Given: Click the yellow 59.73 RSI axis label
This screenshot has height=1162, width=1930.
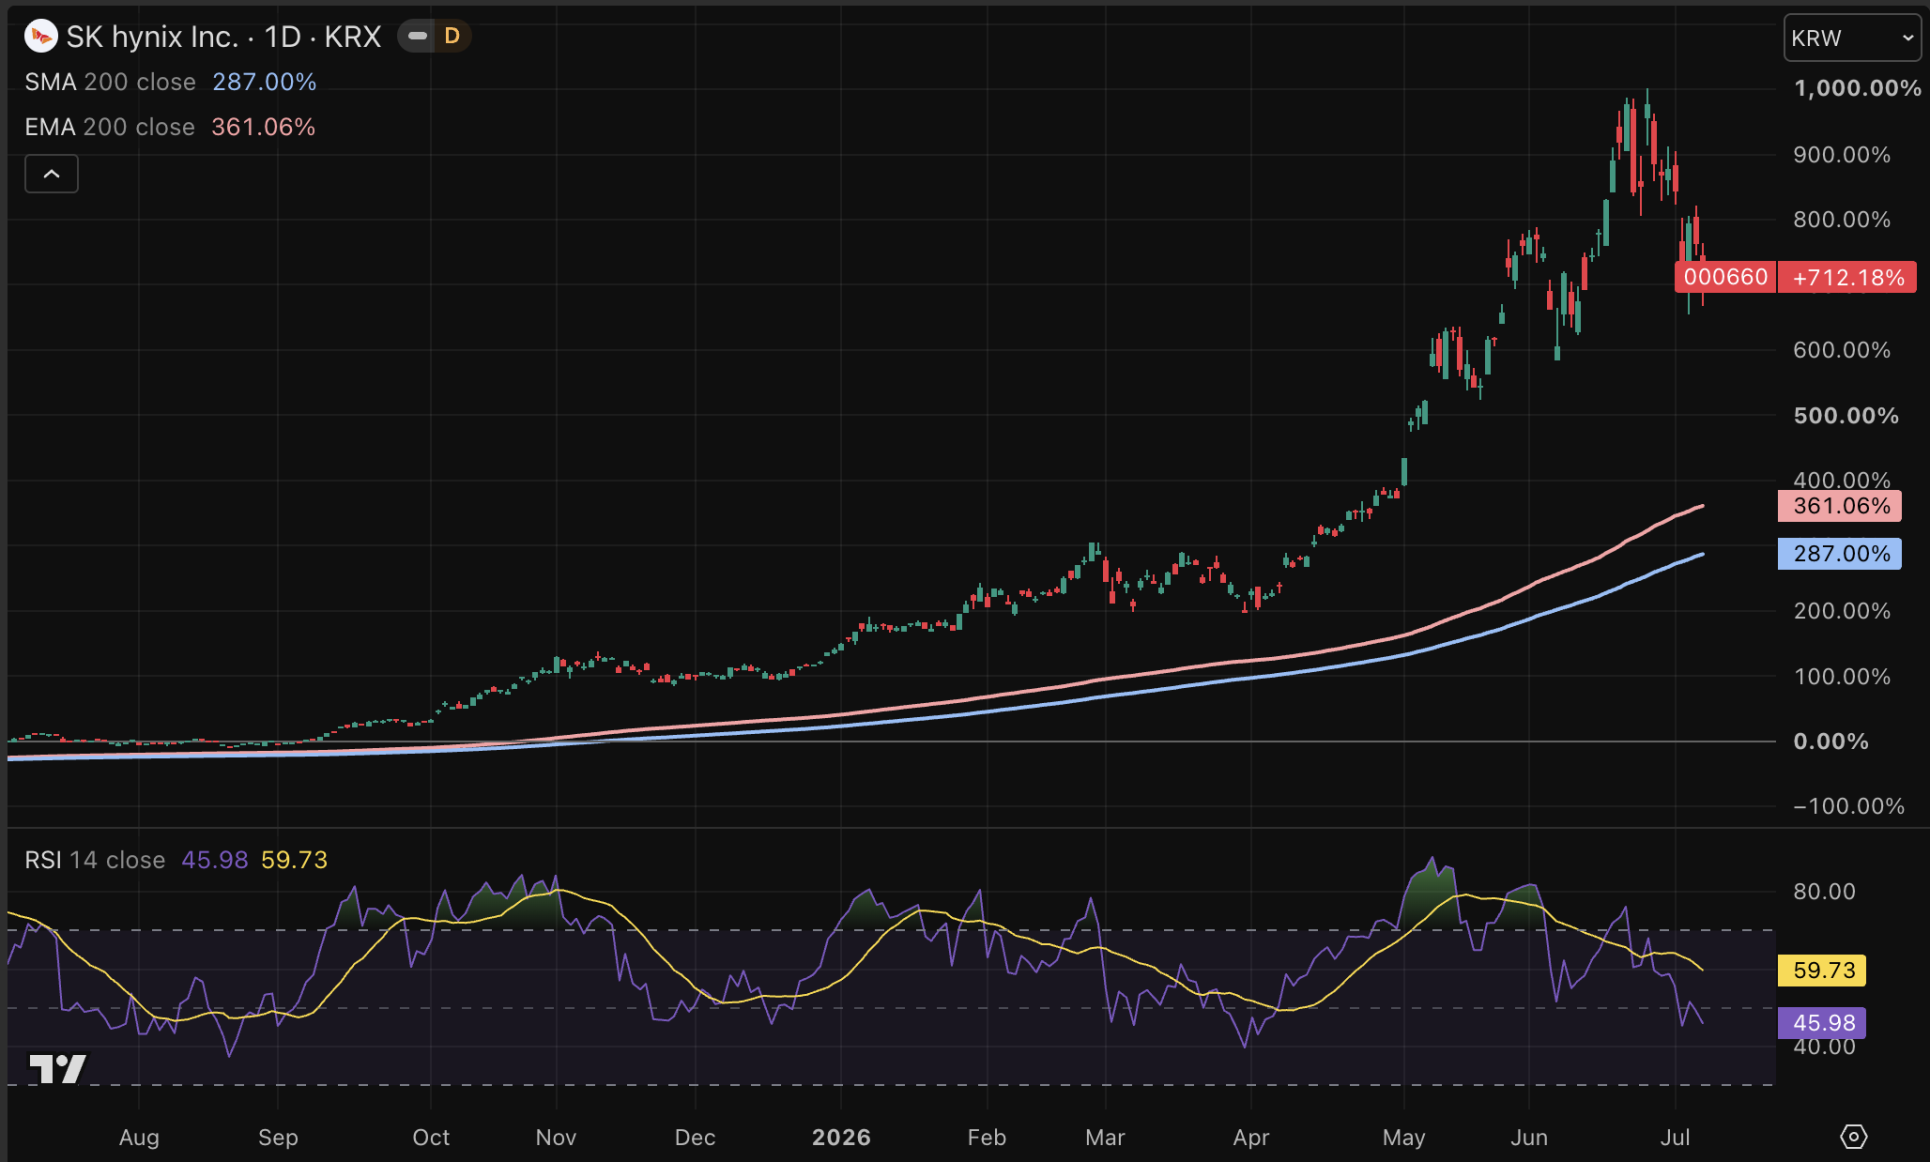Looking at the screenshot, I should tap(1822, 970).
